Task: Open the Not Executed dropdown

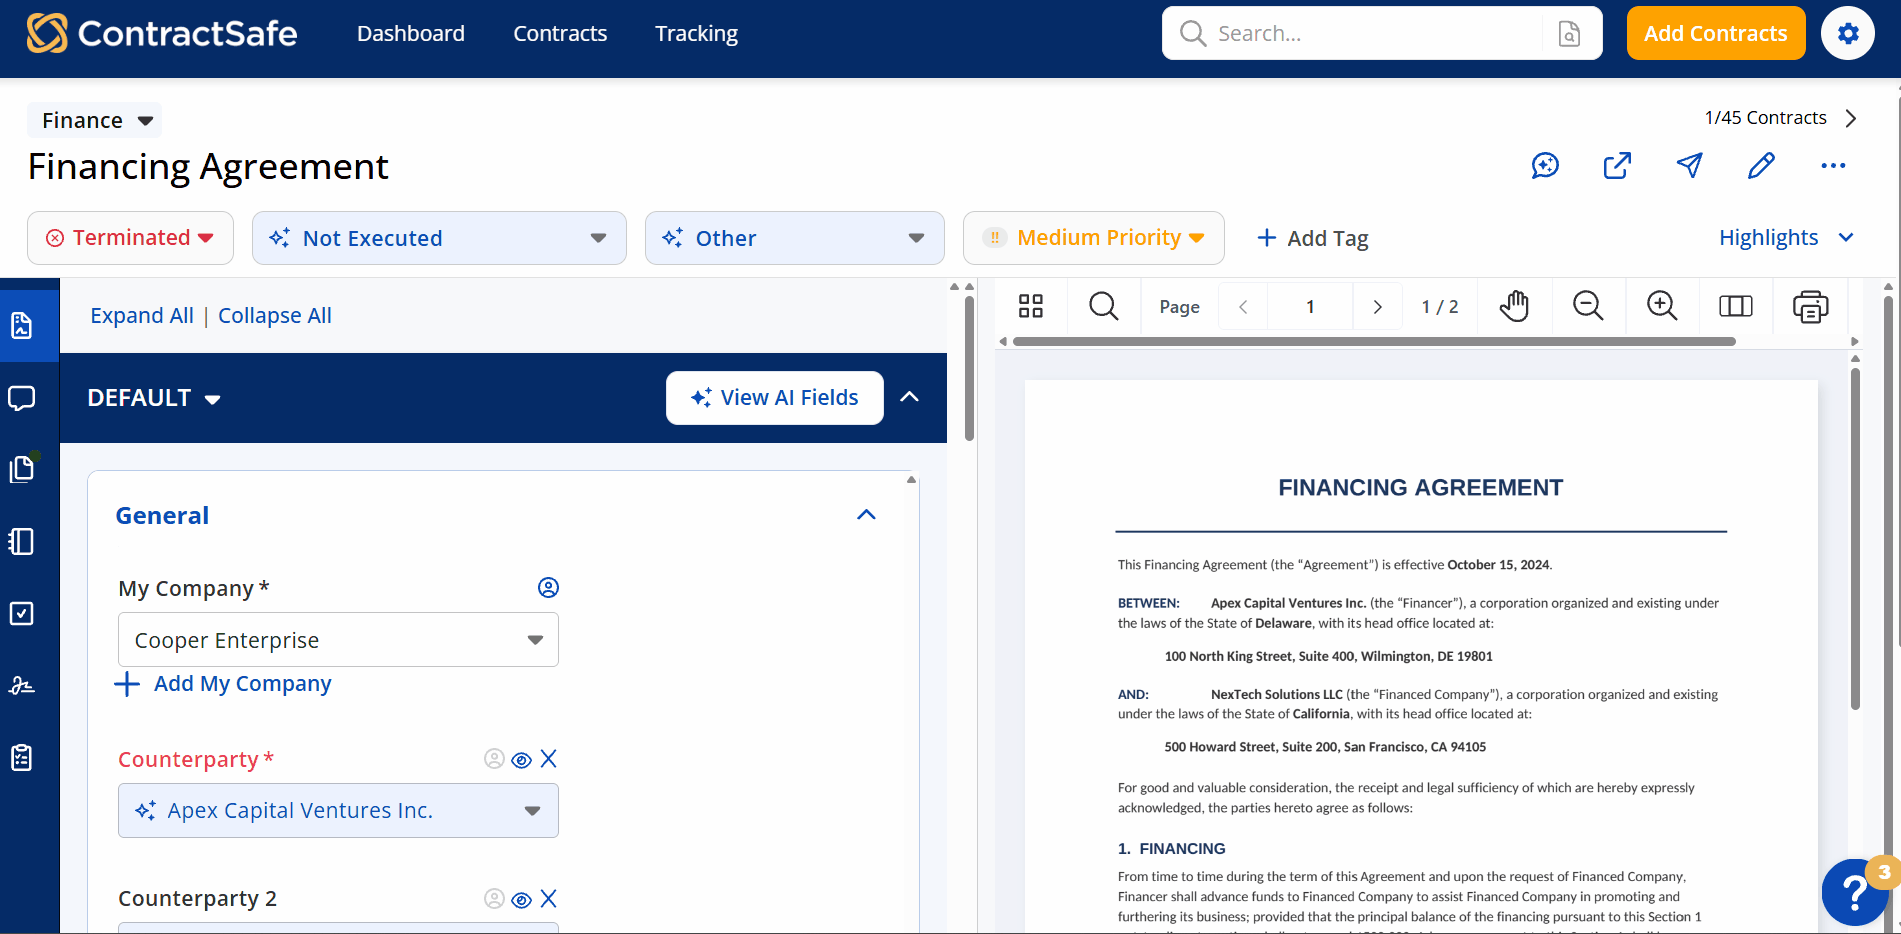Action: pos(439,238)
